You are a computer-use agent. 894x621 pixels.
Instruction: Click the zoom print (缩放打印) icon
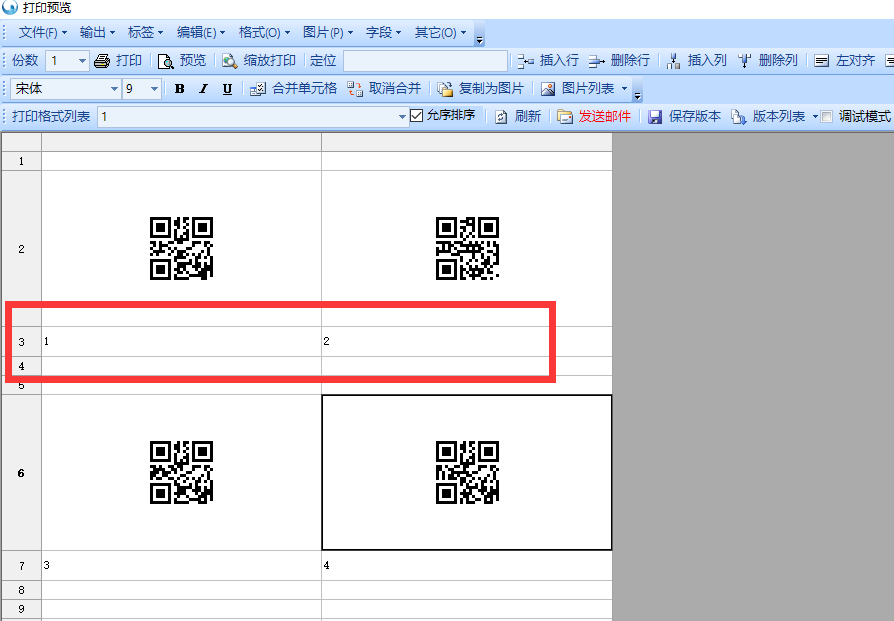tap(230, 61)
